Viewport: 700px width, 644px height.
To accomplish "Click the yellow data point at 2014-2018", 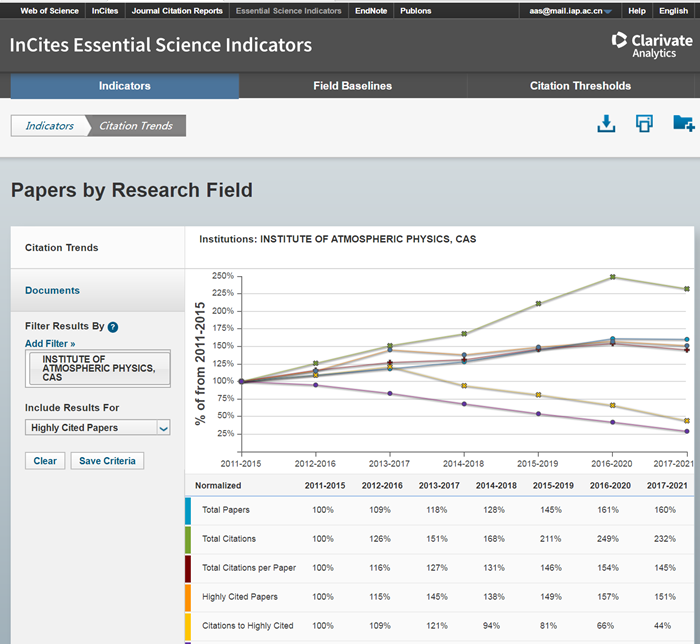I will 464,386.
